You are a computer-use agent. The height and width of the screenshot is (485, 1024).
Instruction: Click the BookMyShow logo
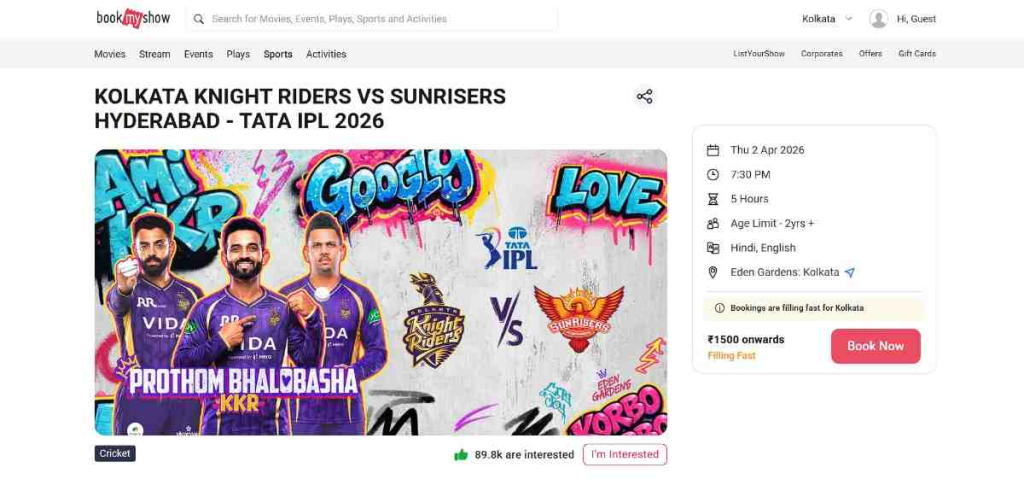132,18
